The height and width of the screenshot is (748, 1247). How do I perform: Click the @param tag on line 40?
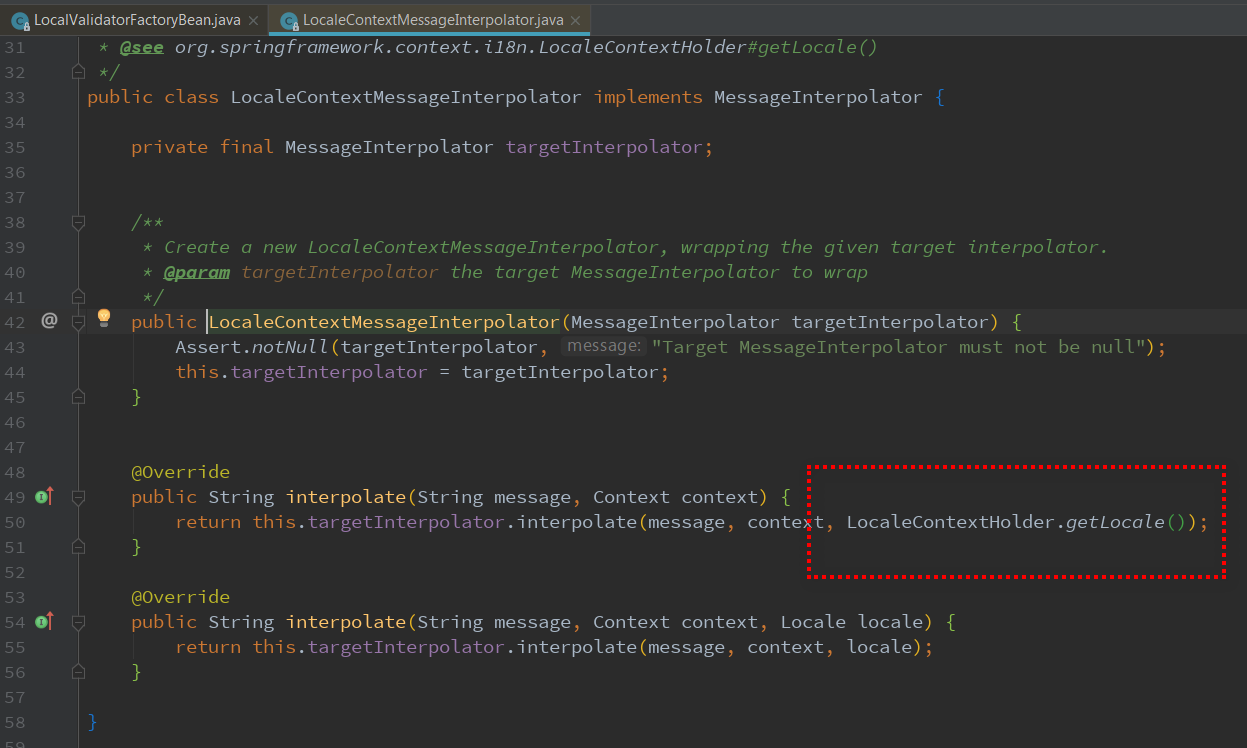(x=197, y=272)
